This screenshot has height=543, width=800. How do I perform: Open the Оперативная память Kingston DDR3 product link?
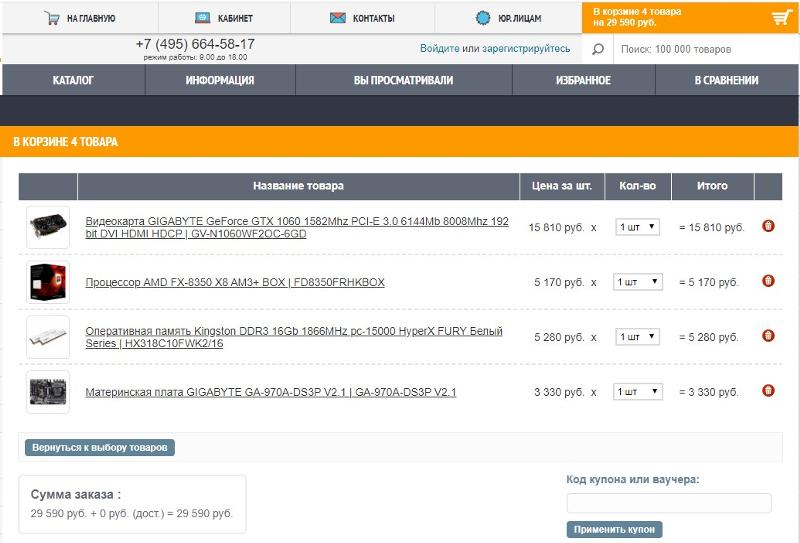point(294,337)
